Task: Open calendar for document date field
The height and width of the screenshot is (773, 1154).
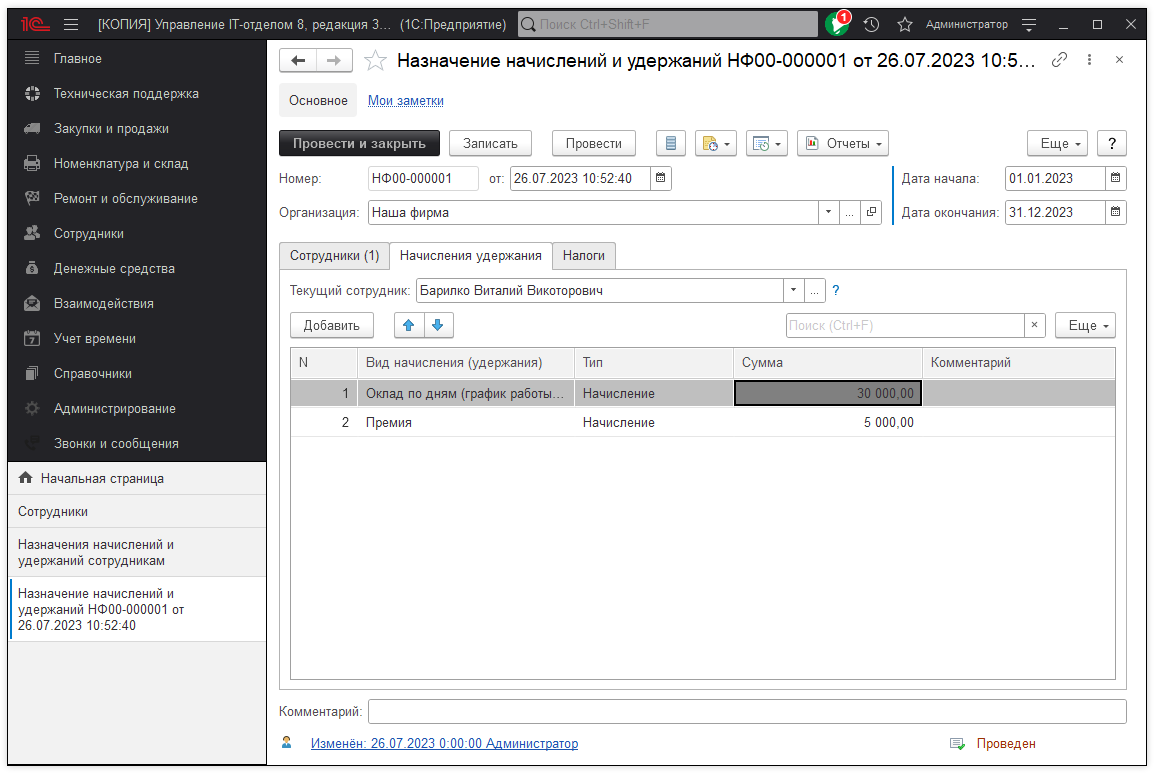Action: 660,179
